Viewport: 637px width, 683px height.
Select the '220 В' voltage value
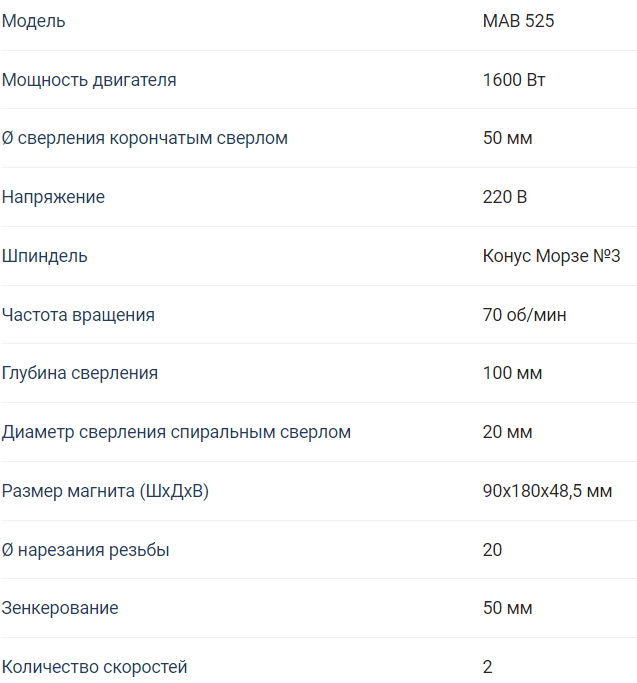coord(505,197)
